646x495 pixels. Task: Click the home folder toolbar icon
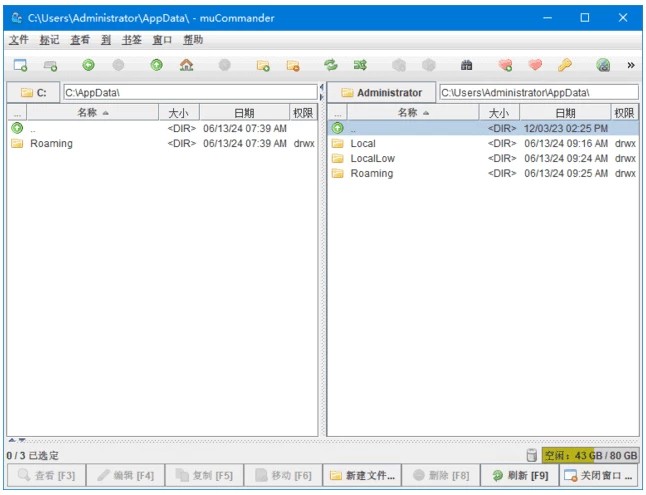point(186,65)
